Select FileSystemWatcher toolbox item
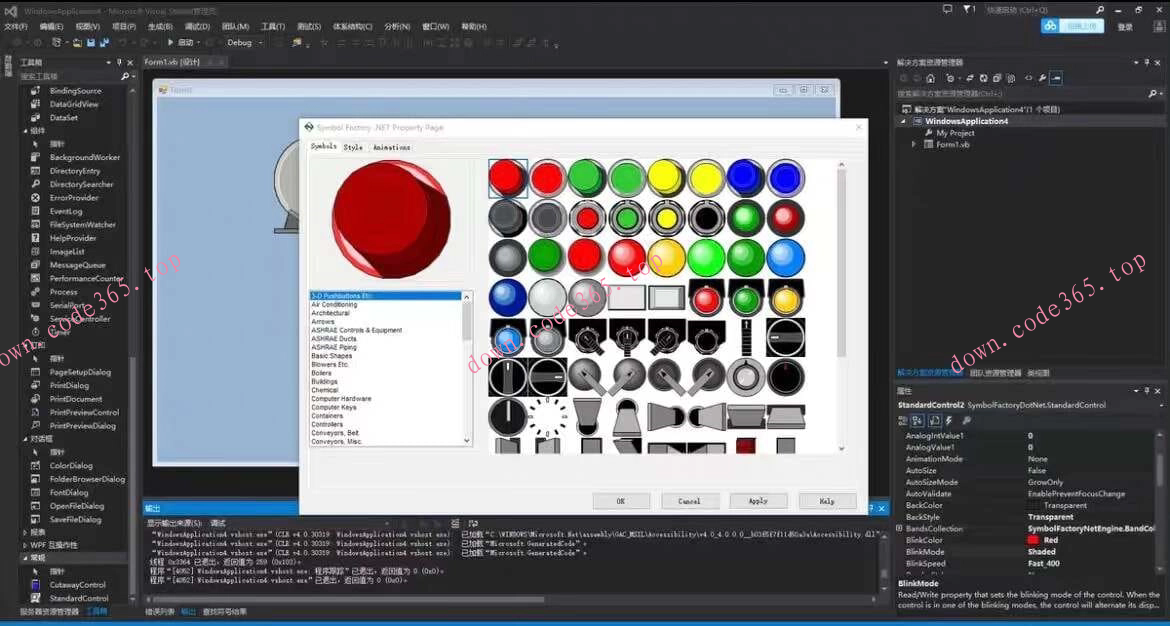 [x=82, y=225]
